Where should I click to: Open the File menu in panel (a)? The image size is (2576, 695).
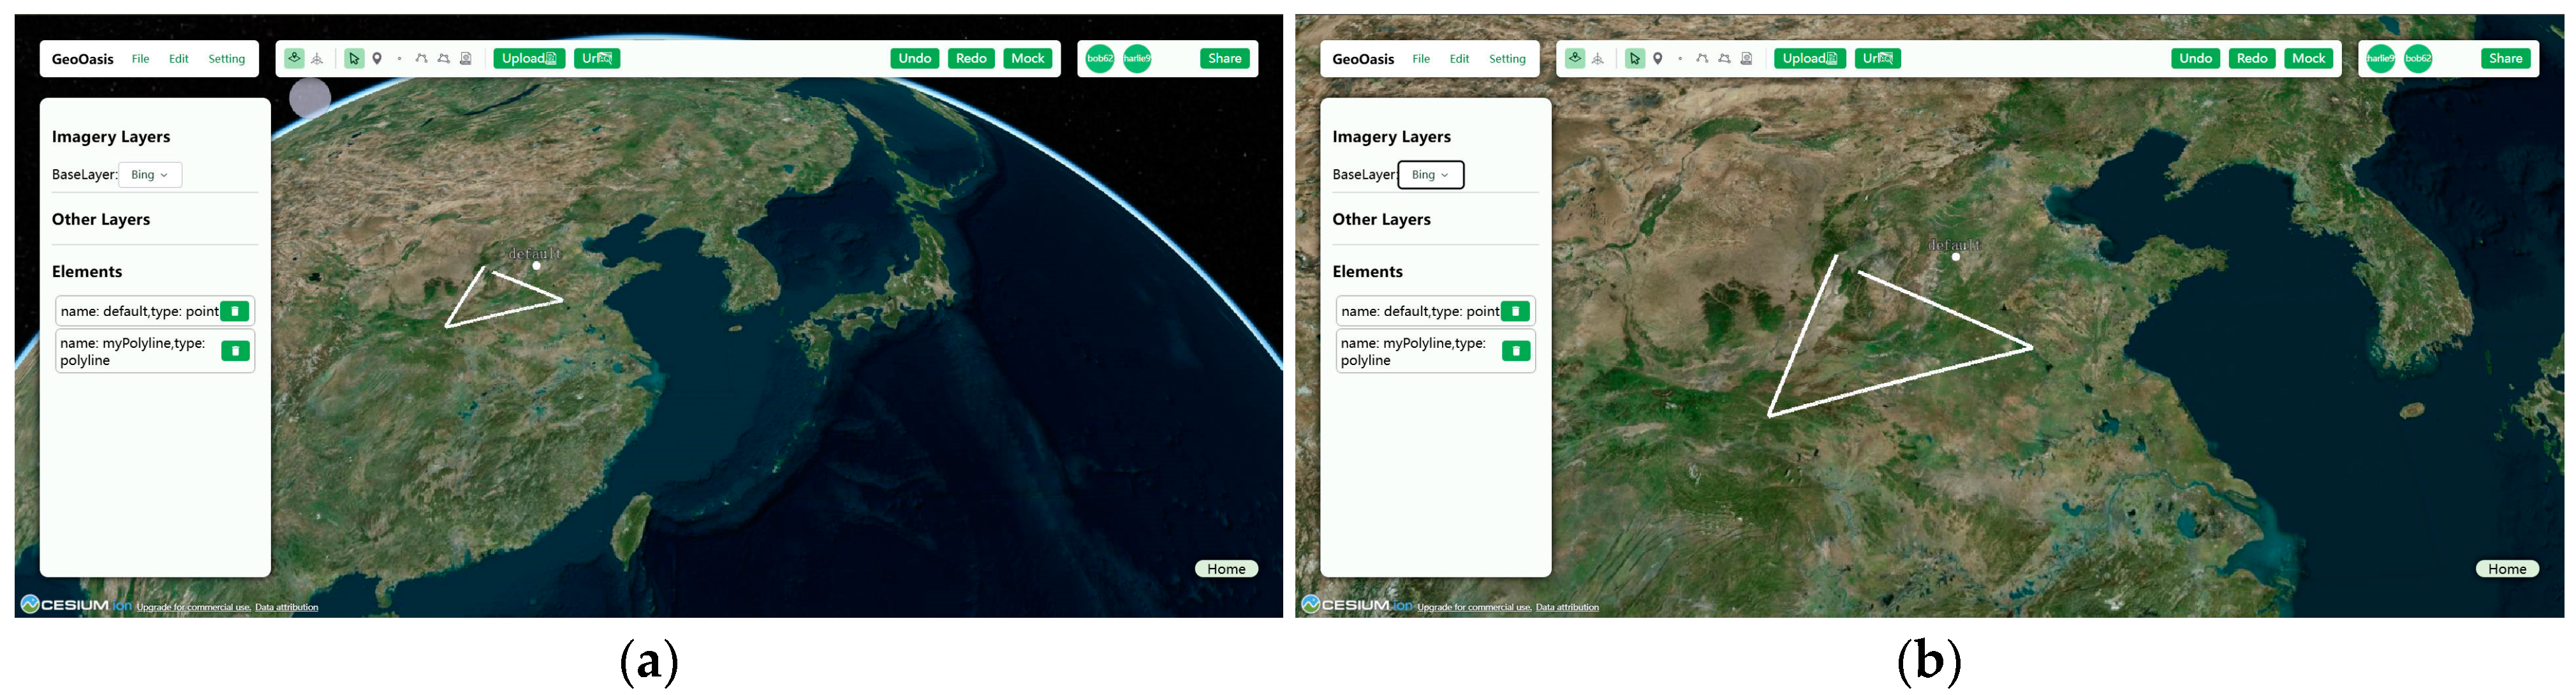pyautogui.click(x=140, y=59)
